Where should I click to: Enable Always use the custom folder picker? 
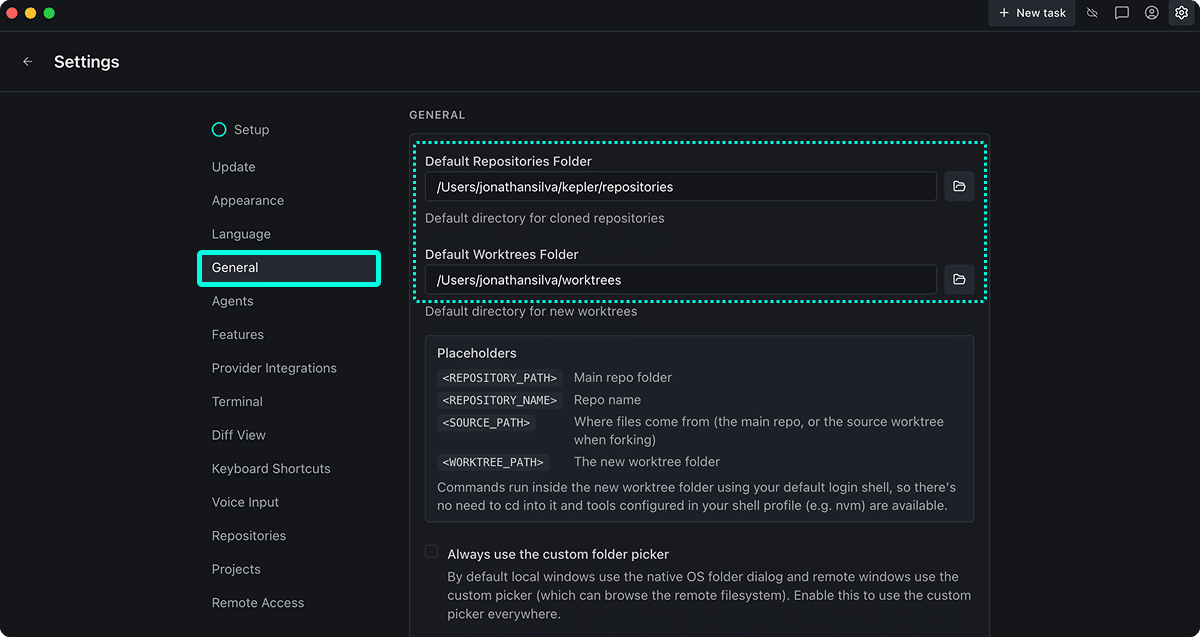point(432,551)
